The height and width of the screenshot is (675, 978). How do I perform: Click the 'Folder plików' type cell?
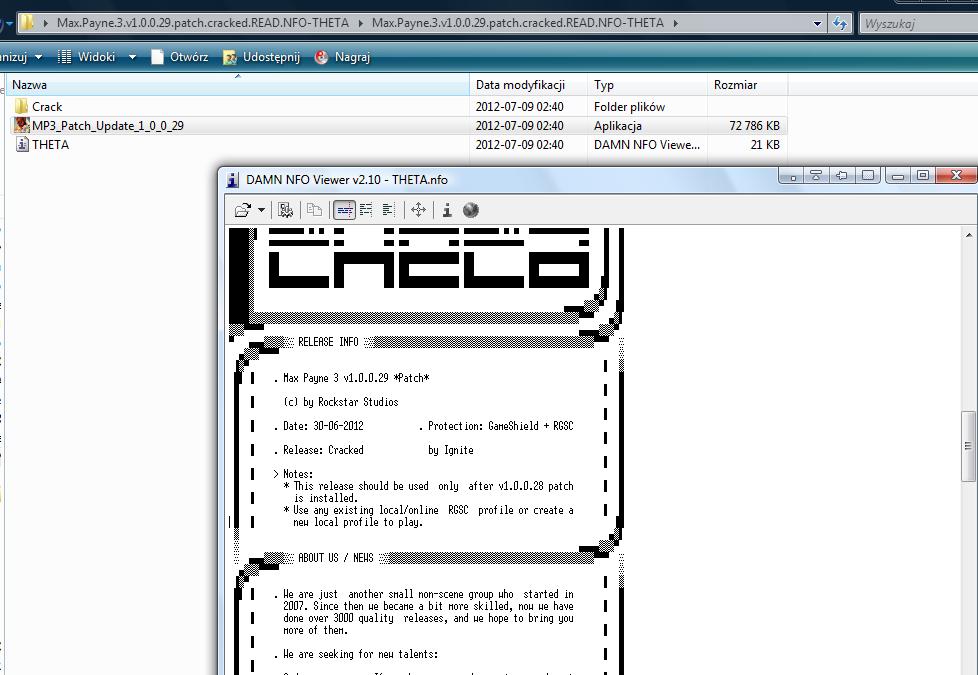tap(629, 107)
